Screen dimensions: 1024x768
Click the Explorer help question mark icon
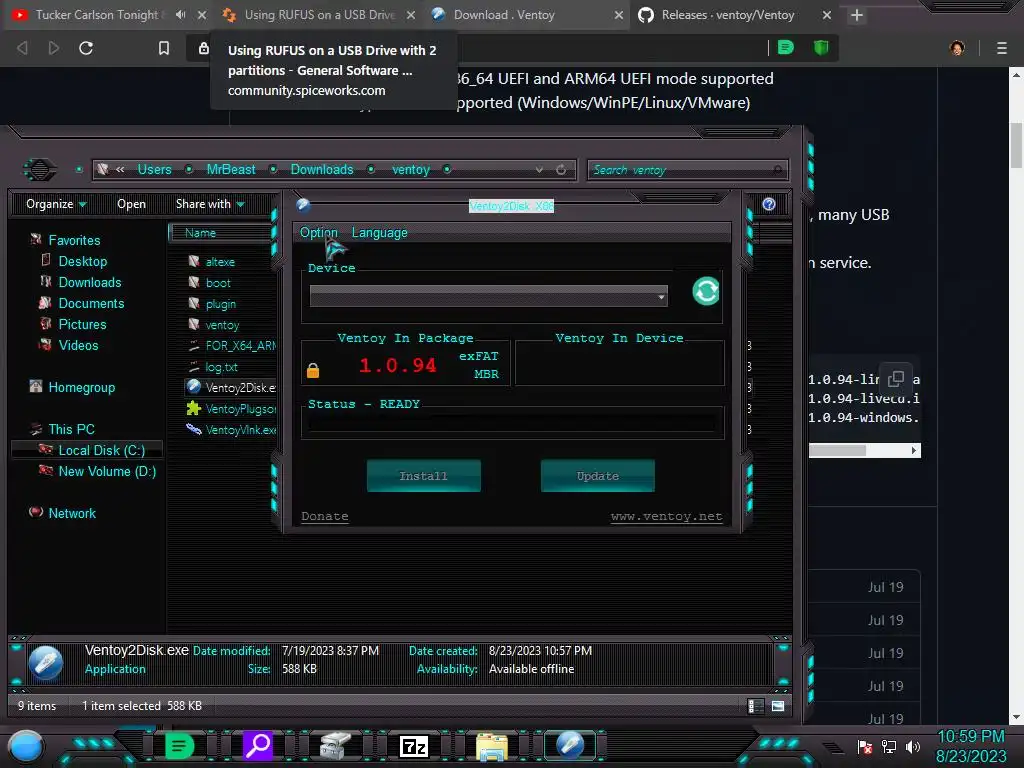(769, 204)
